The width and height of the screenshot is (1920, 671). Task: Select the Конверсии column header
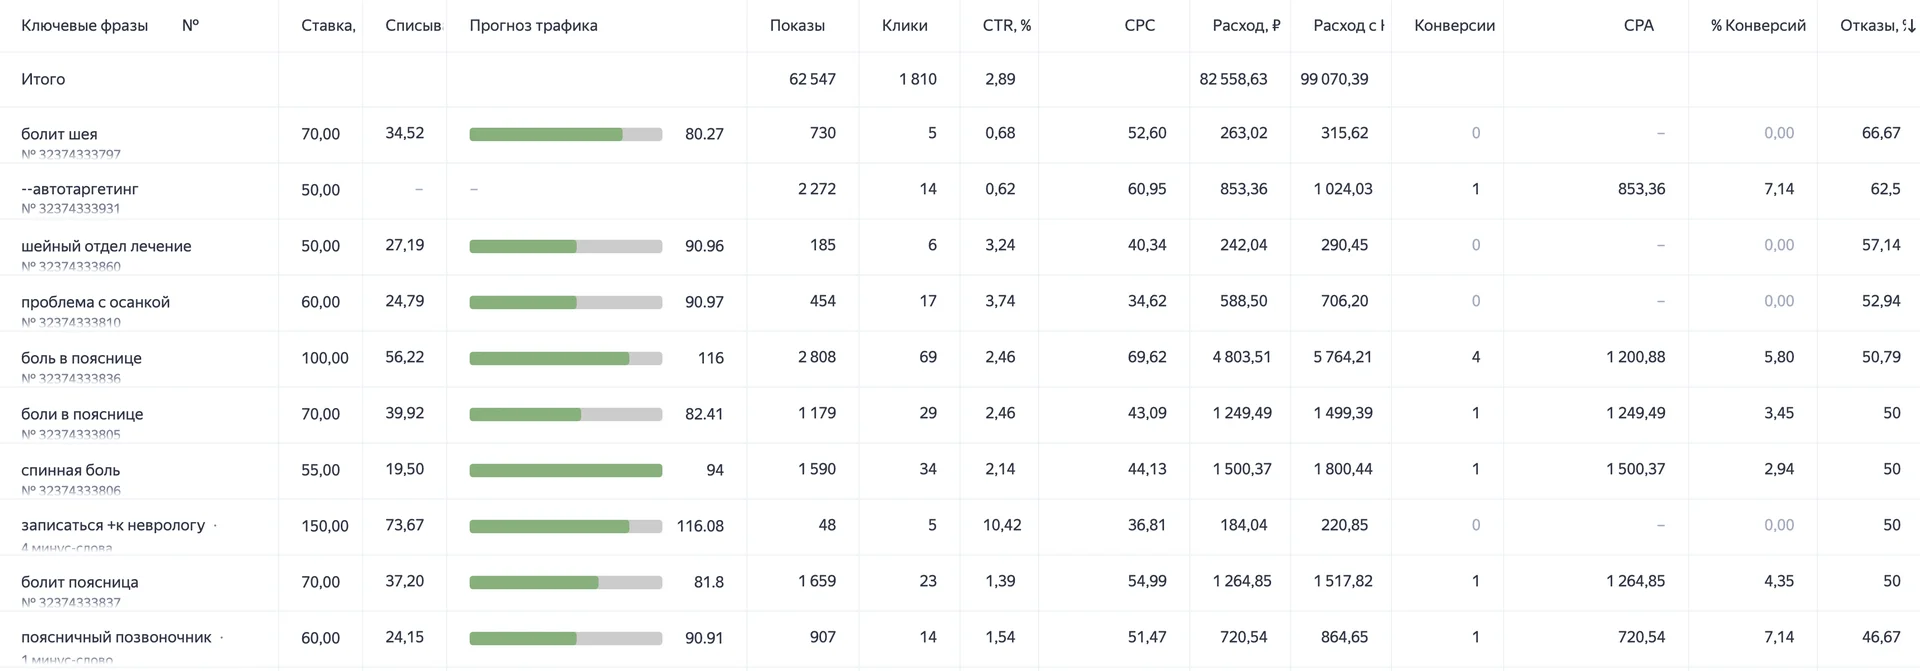coord(1454,26)
